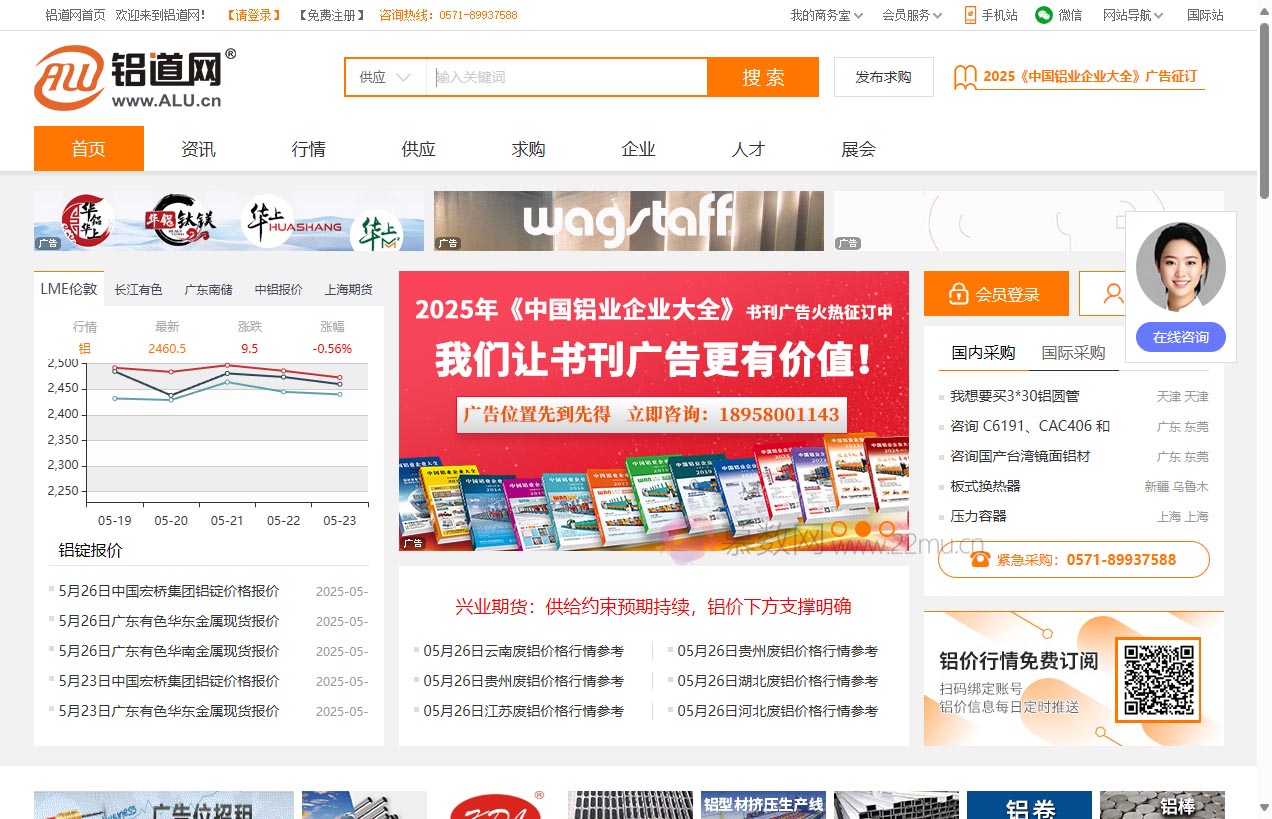Click the 在线咨询 chat button

tap(1180, 337)
